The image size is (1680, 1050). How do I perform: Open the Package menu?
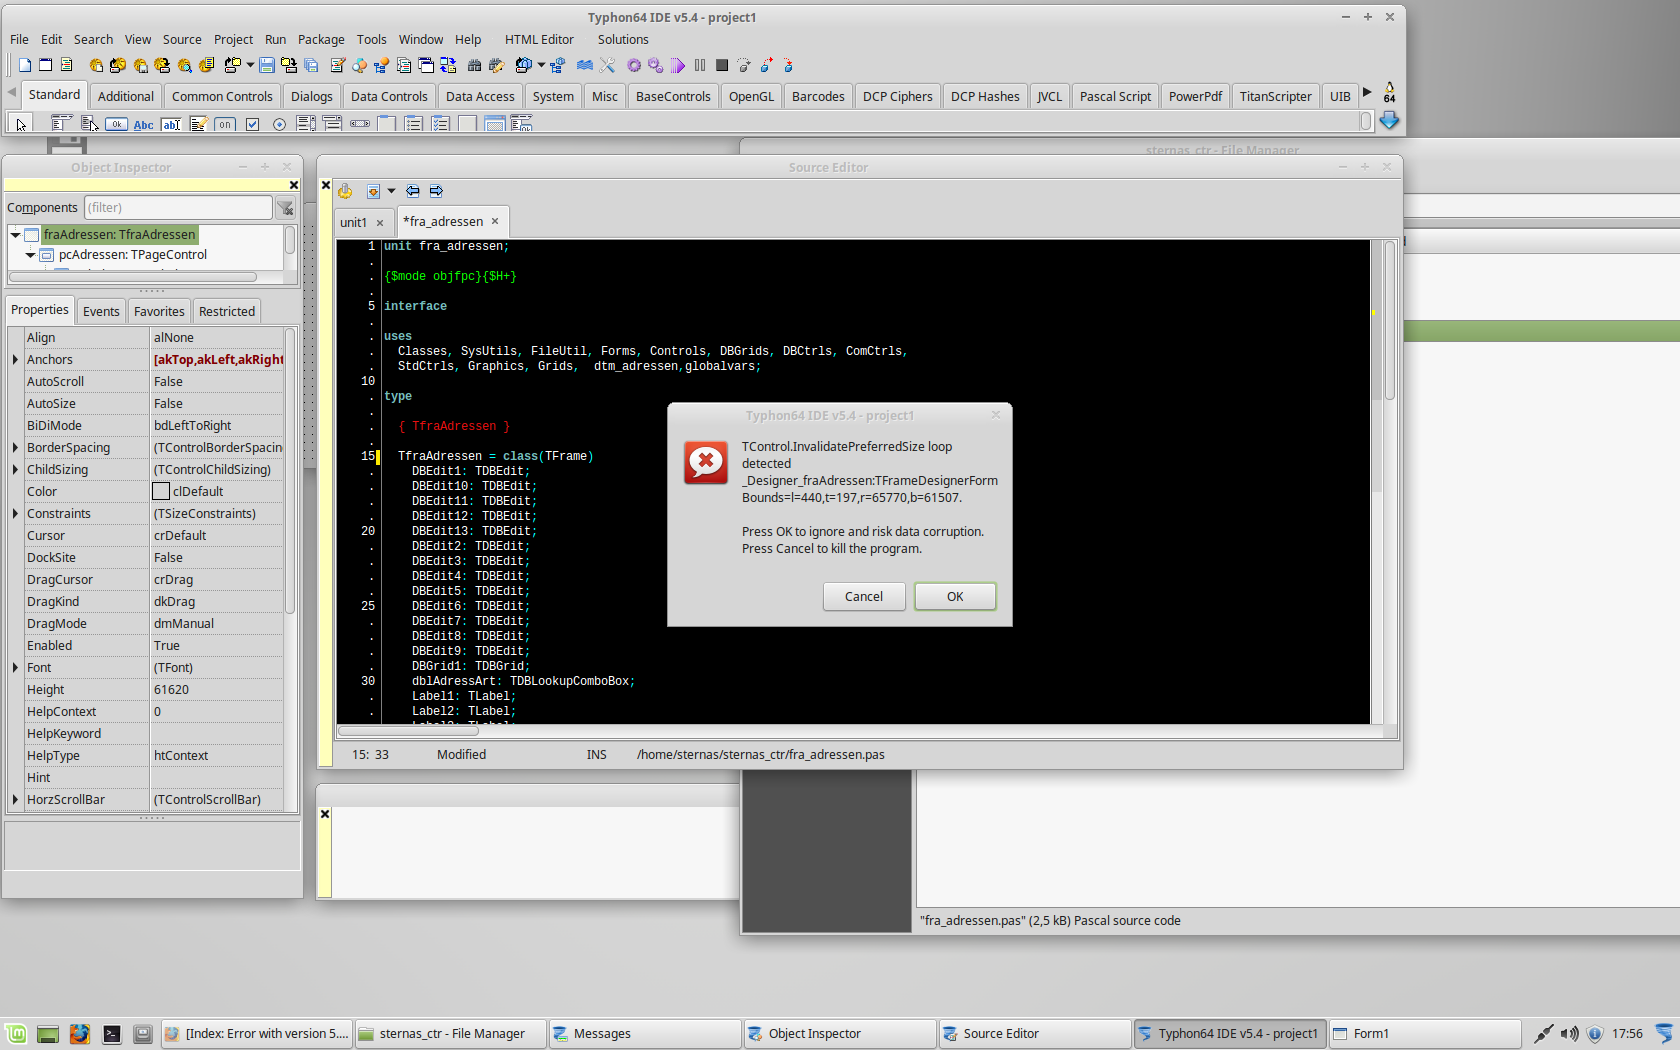click(x=321, y=40)
